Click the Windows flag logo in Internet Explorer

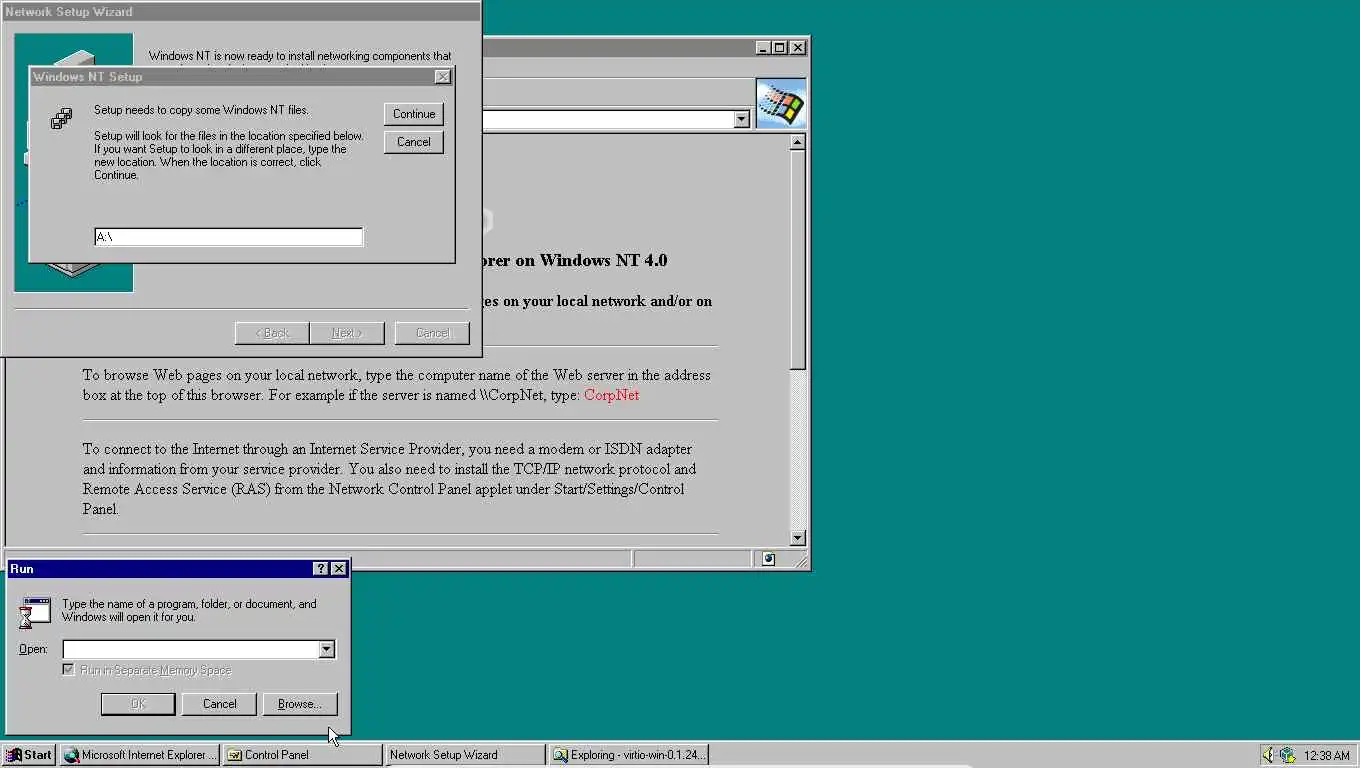pos(781,104)
